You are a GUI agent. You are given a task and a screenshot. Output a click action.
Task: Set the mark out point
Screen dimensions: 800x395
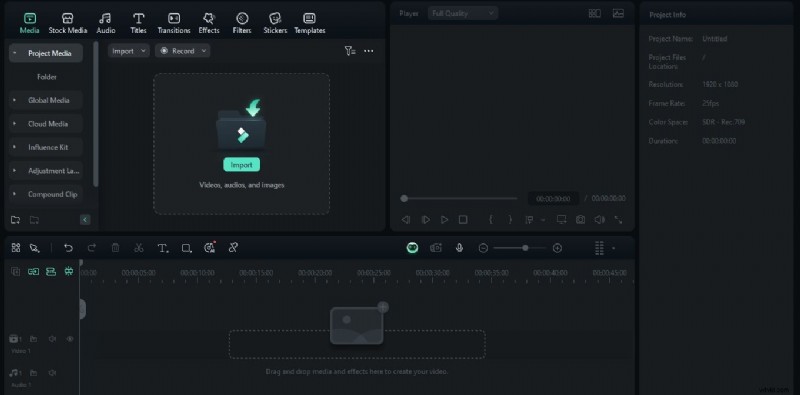[x=510, y=219]
